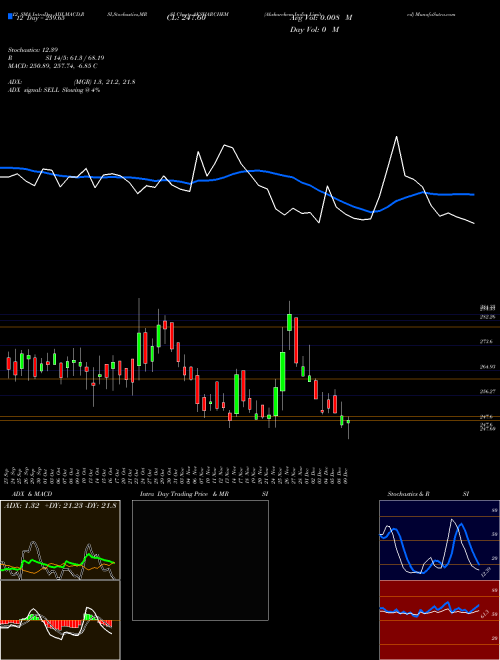The width and height of the screenshot is (500, 660).
Task: Click the long red candle after the November peak
Action: tap(296, 340)
